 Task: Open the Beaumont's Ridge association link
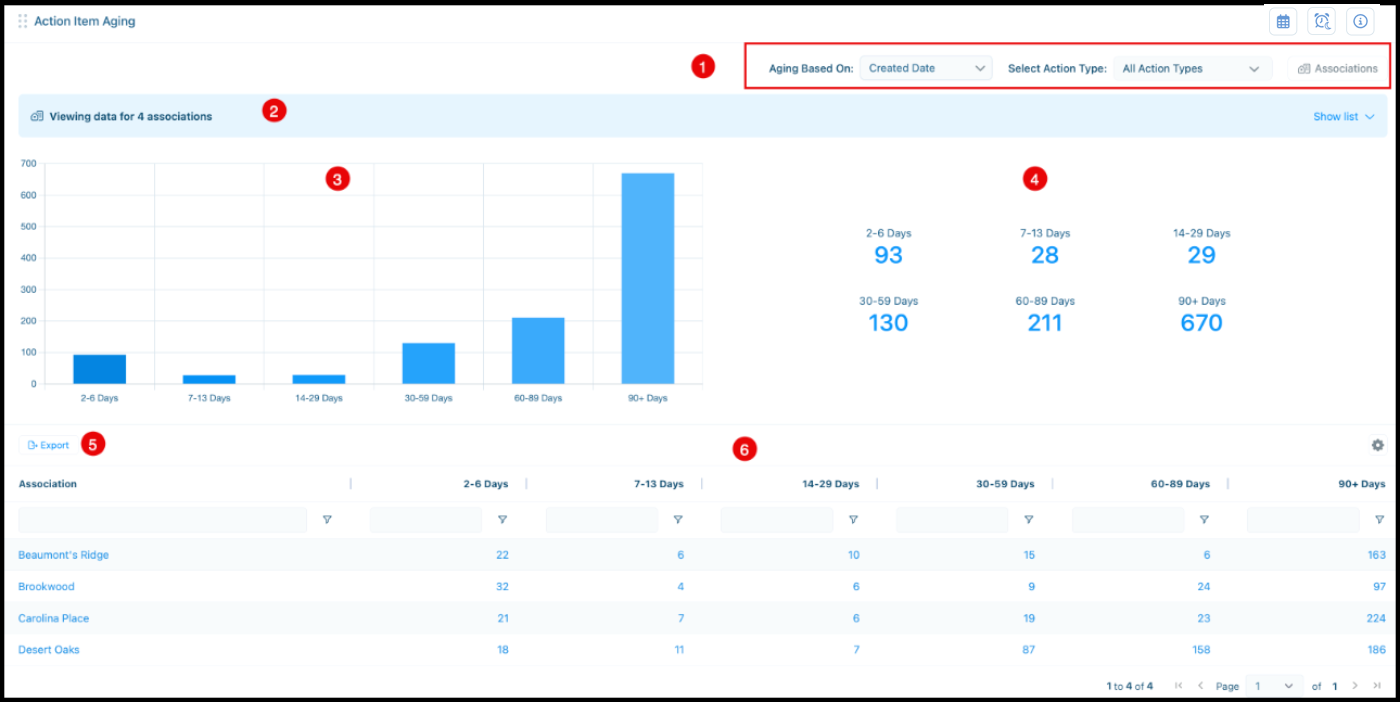tap(63, 555)
